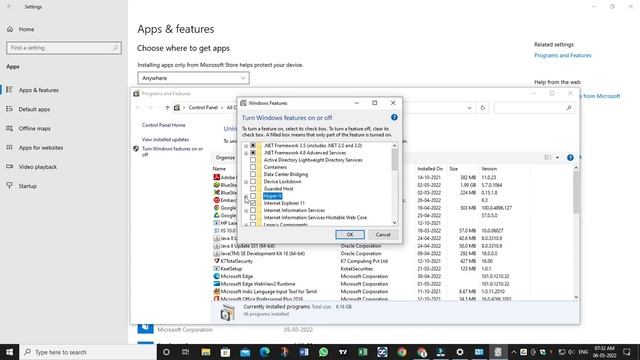Go to Settings Home
Viewport: 640px width, 360px height.
pyautogui.click(x=26, y=29)
